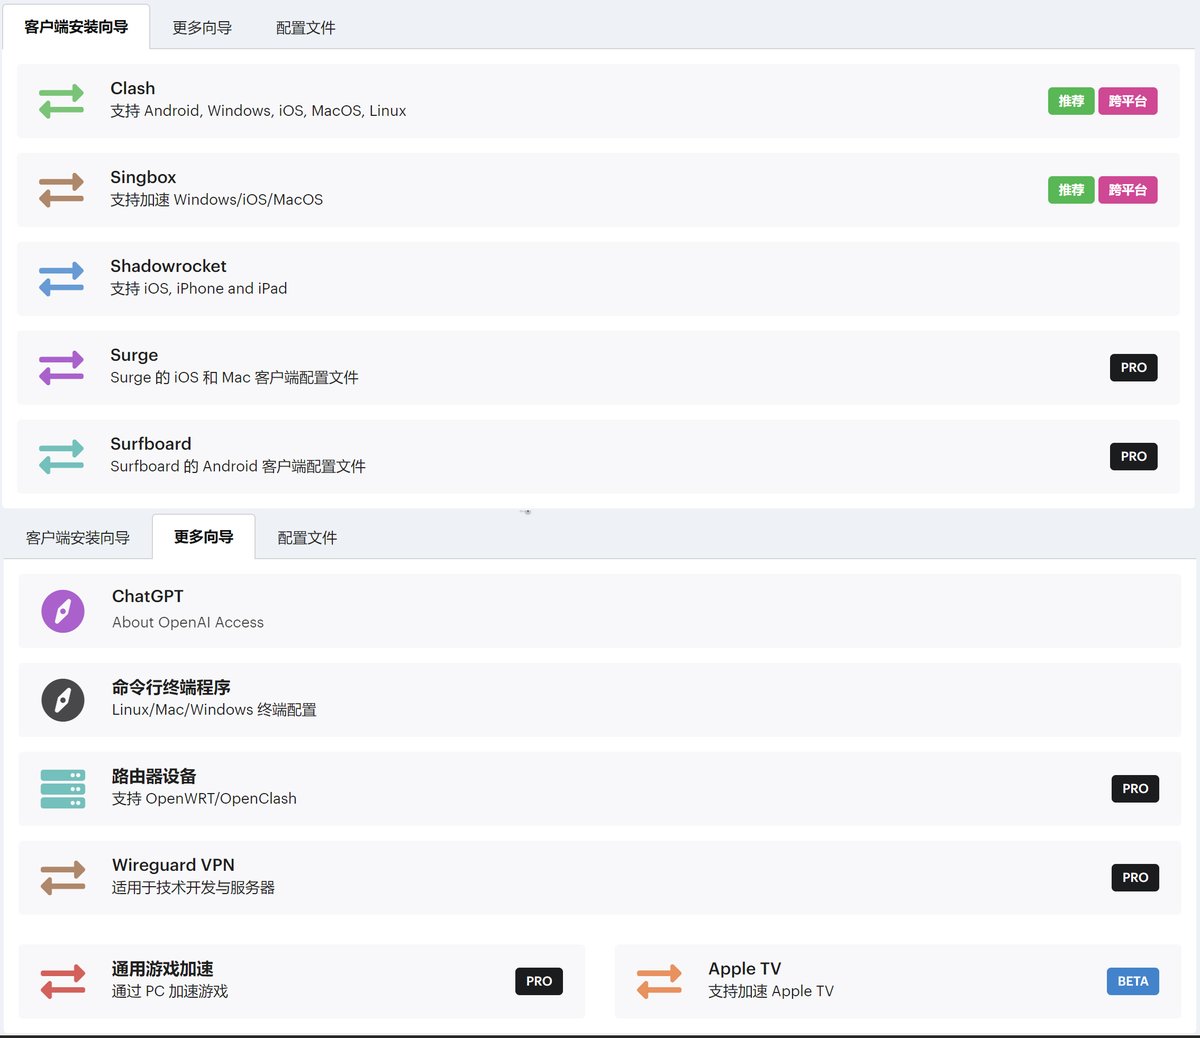
Task: Select the lower 客户端安装向导 tab
Action: click(78, 537)
